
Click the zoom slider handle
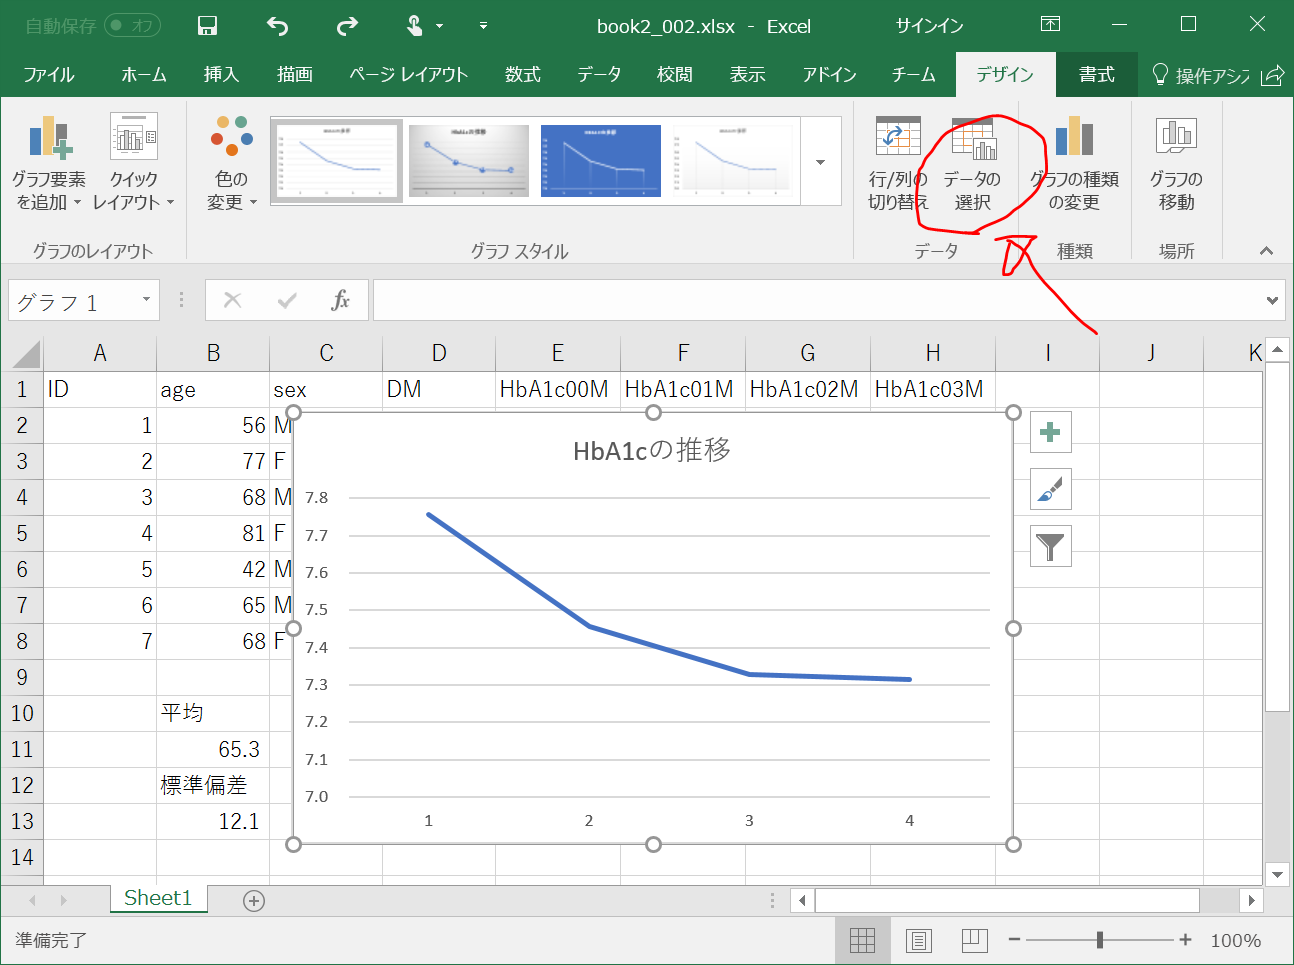[x=1100, y=940]
